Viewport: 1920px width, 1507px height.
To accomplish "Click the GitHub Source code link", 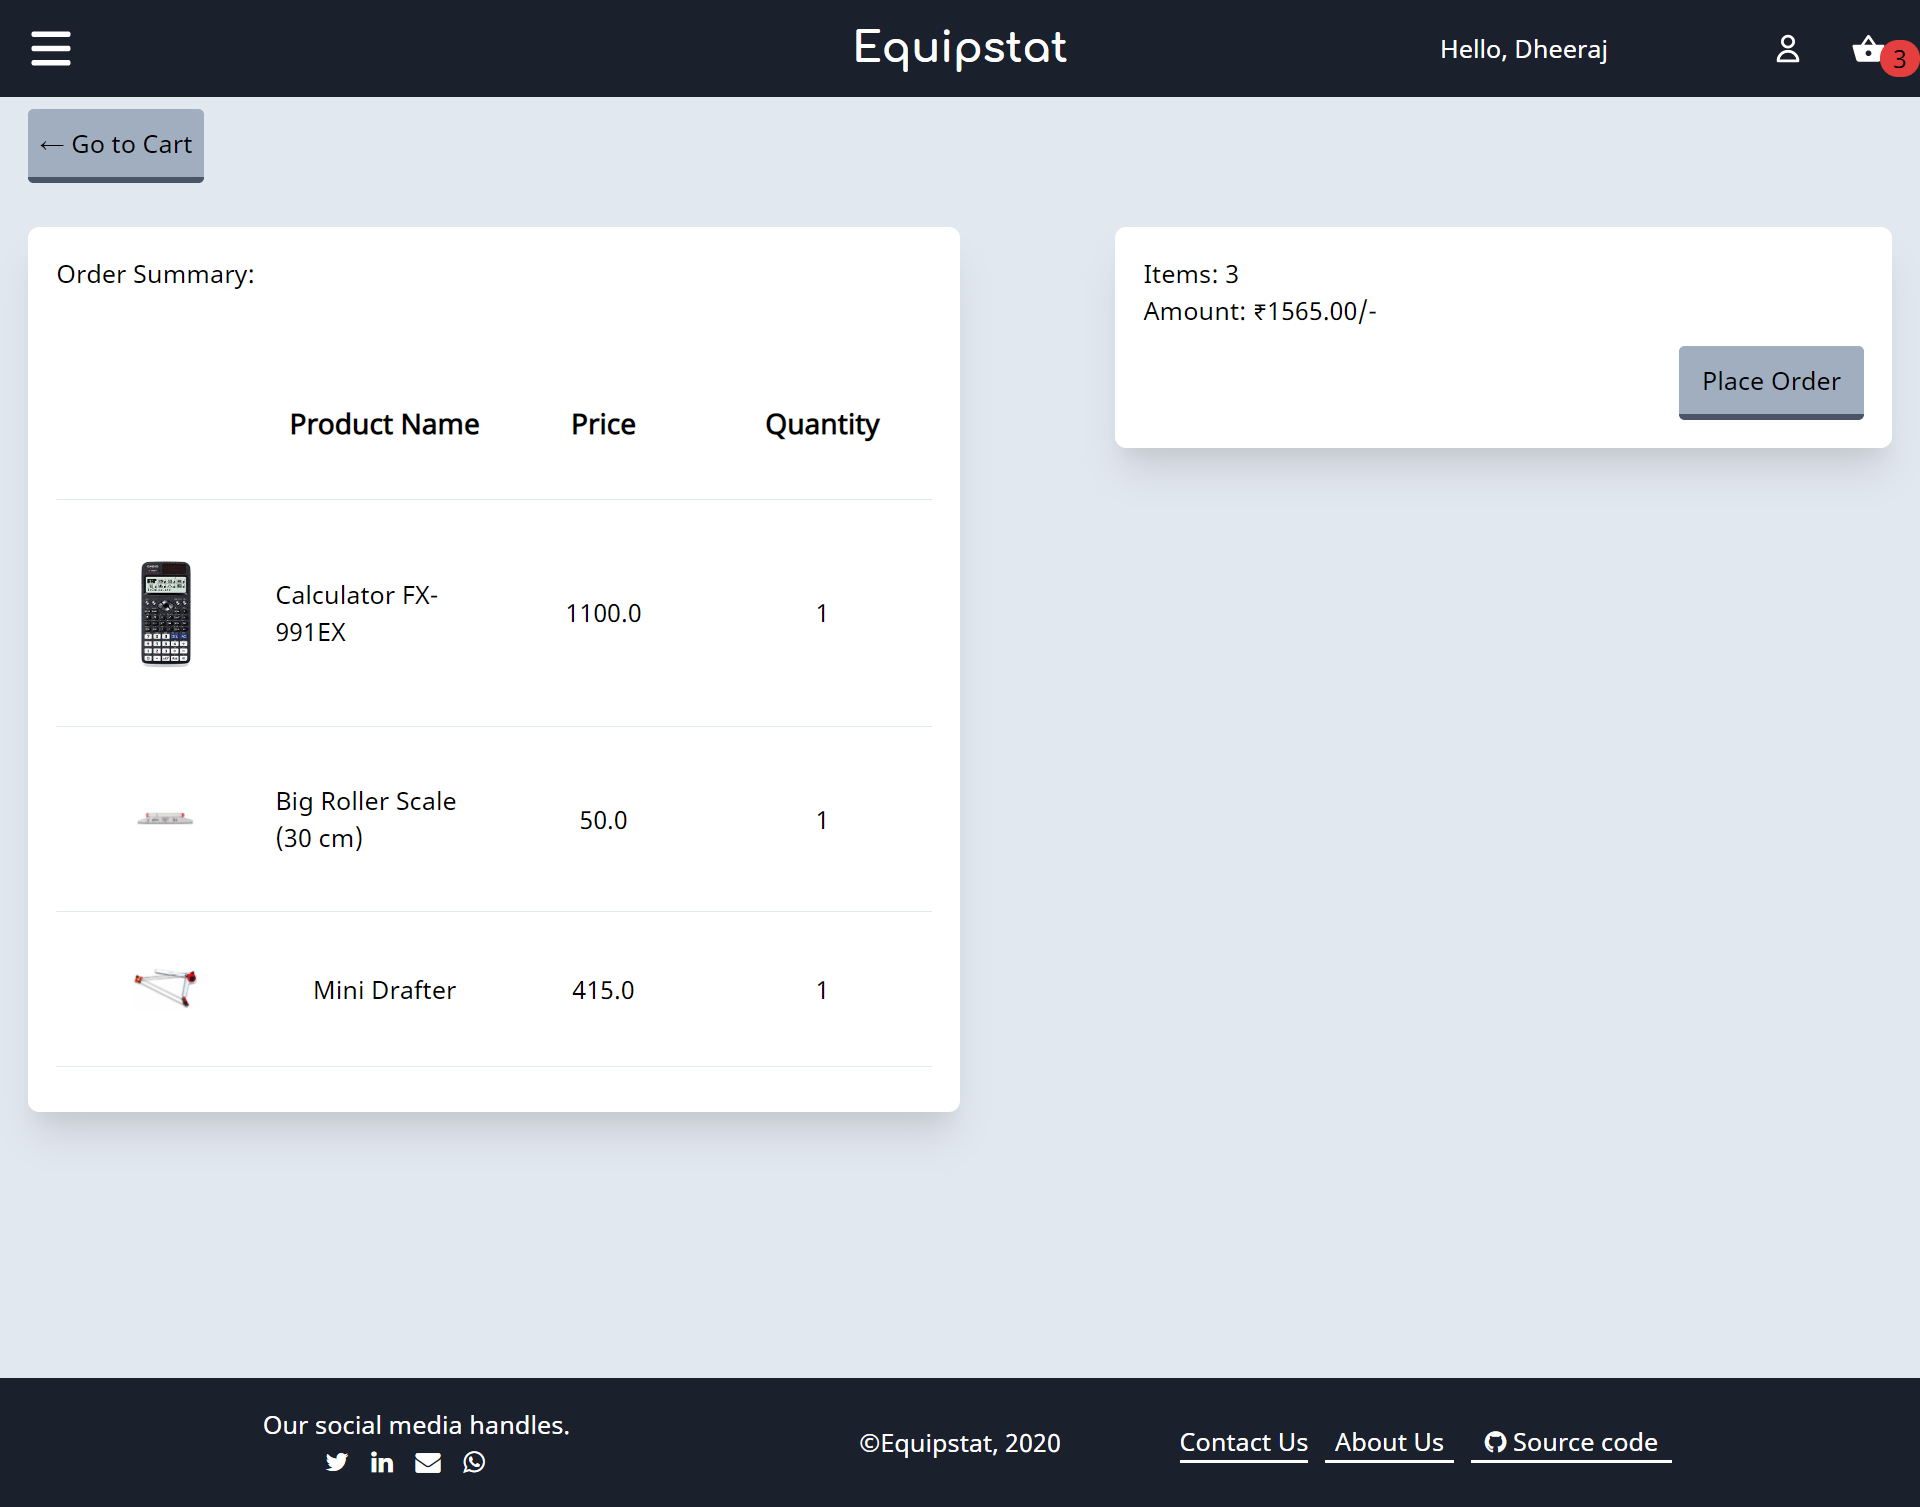I will pos(1571,1442).
